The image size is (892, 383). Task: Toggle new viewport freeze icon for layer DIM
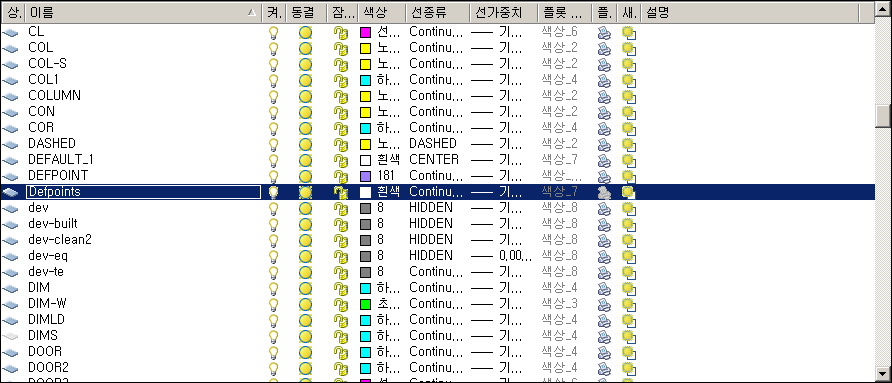click(629, 288)
